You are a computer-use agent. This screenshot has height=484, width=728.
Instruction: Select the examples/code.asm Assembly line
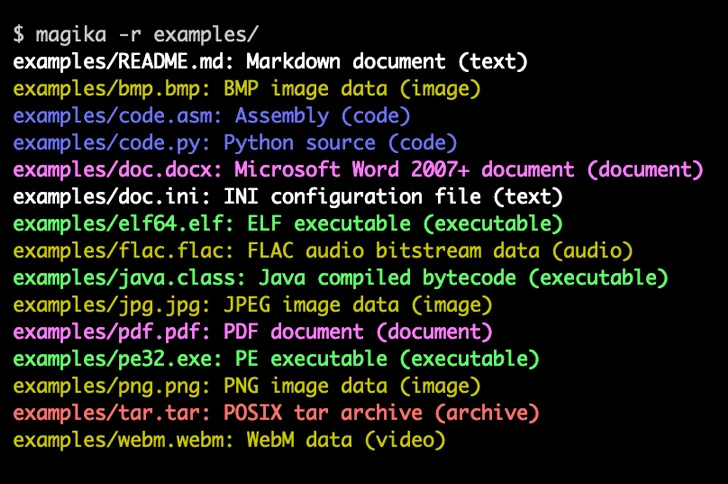click(x=212, y=116)
